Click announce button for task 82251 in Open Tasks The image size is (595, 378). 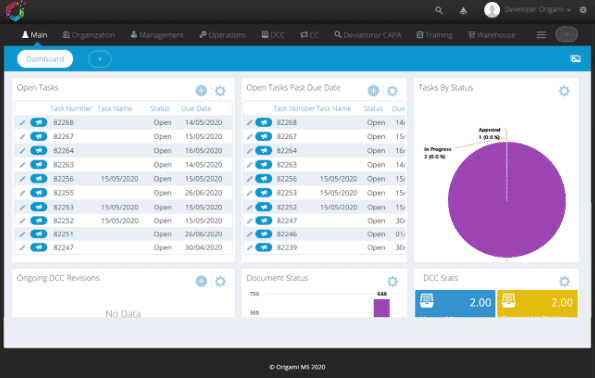coord(39,234)
